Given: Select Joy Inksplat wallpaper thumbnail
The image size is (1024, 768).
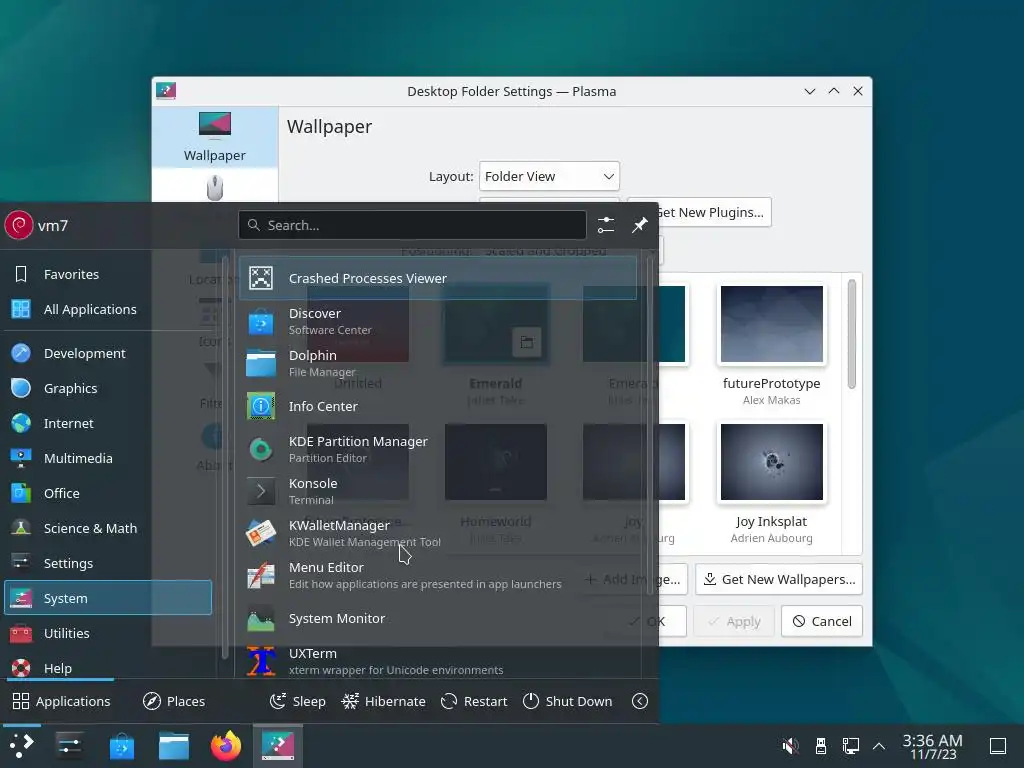Looking at the screenshot, I should tap(771, 462).
